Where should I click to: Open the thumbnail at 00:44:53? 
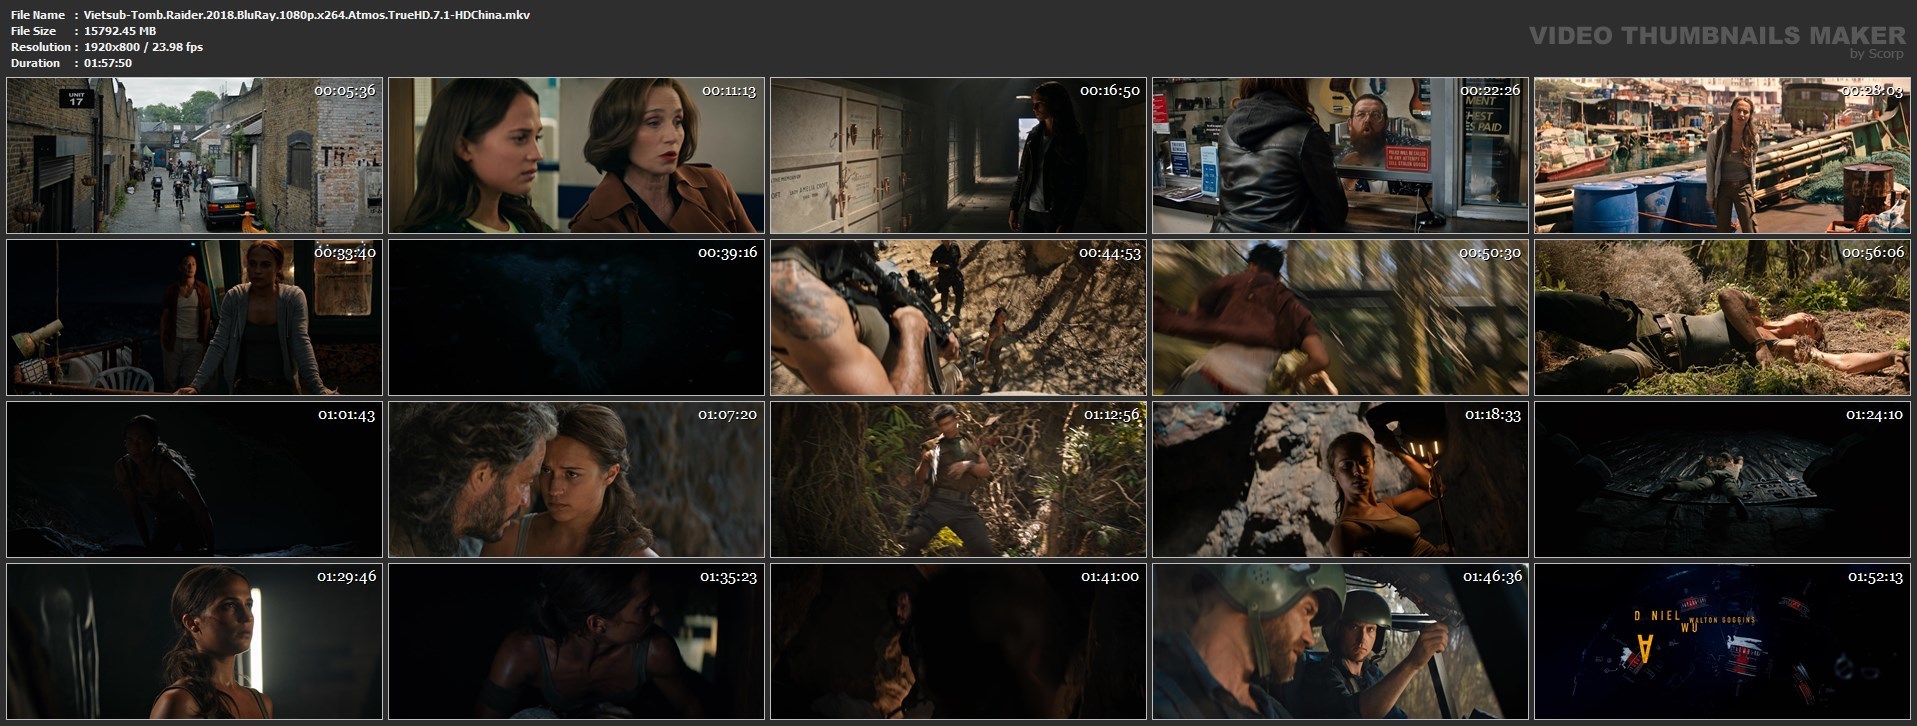958,317
